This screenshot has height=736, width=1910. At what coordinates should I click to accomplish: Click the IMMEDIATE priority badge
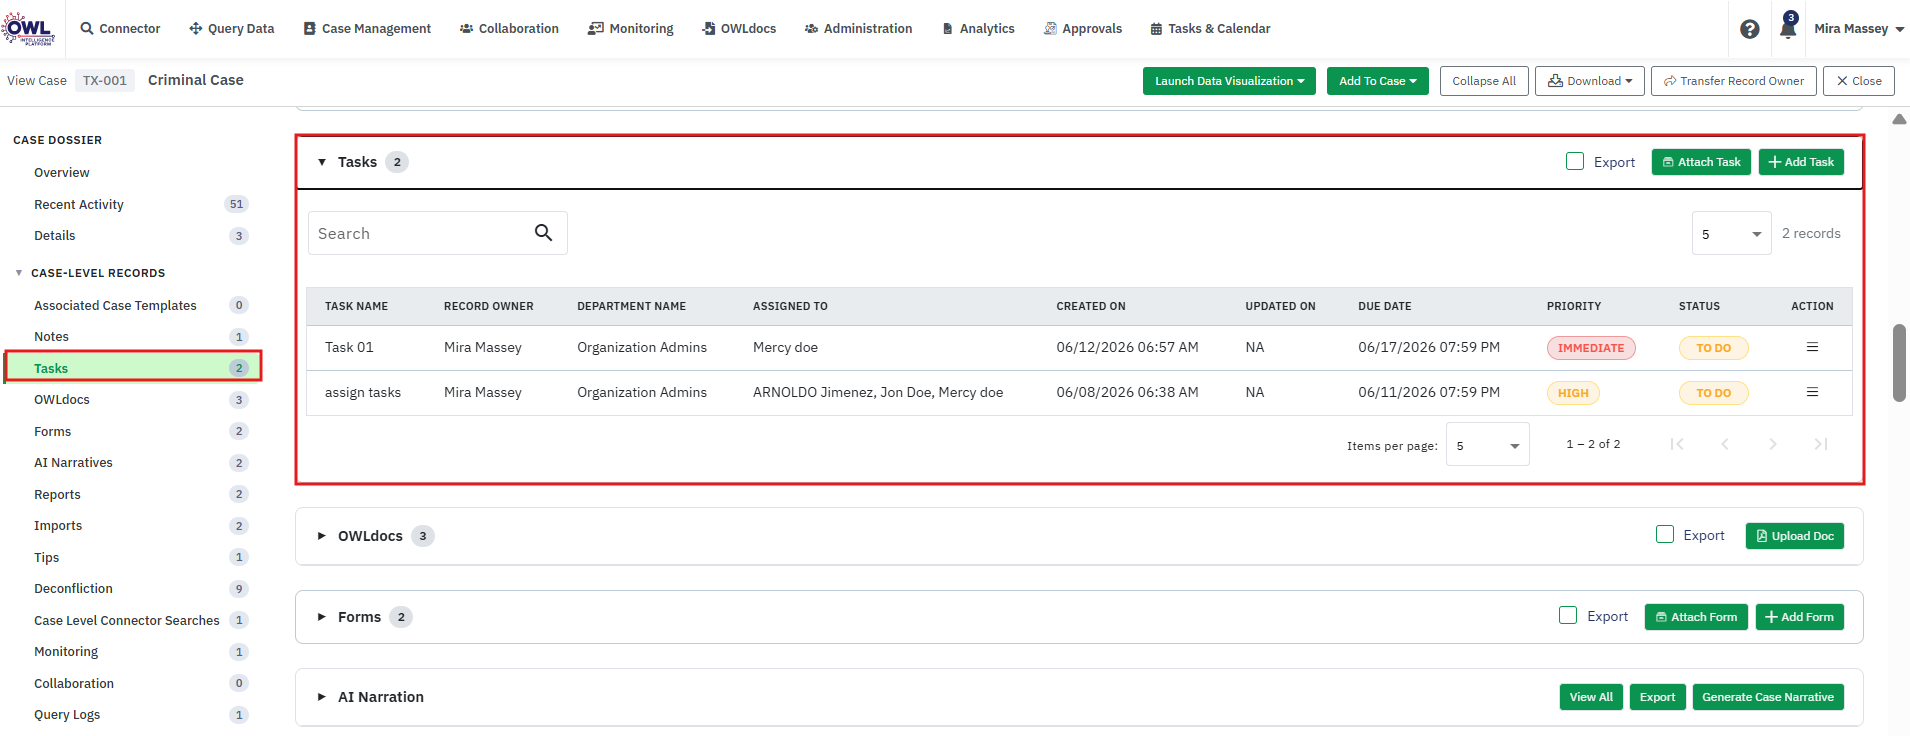(x=1591, y=348)
